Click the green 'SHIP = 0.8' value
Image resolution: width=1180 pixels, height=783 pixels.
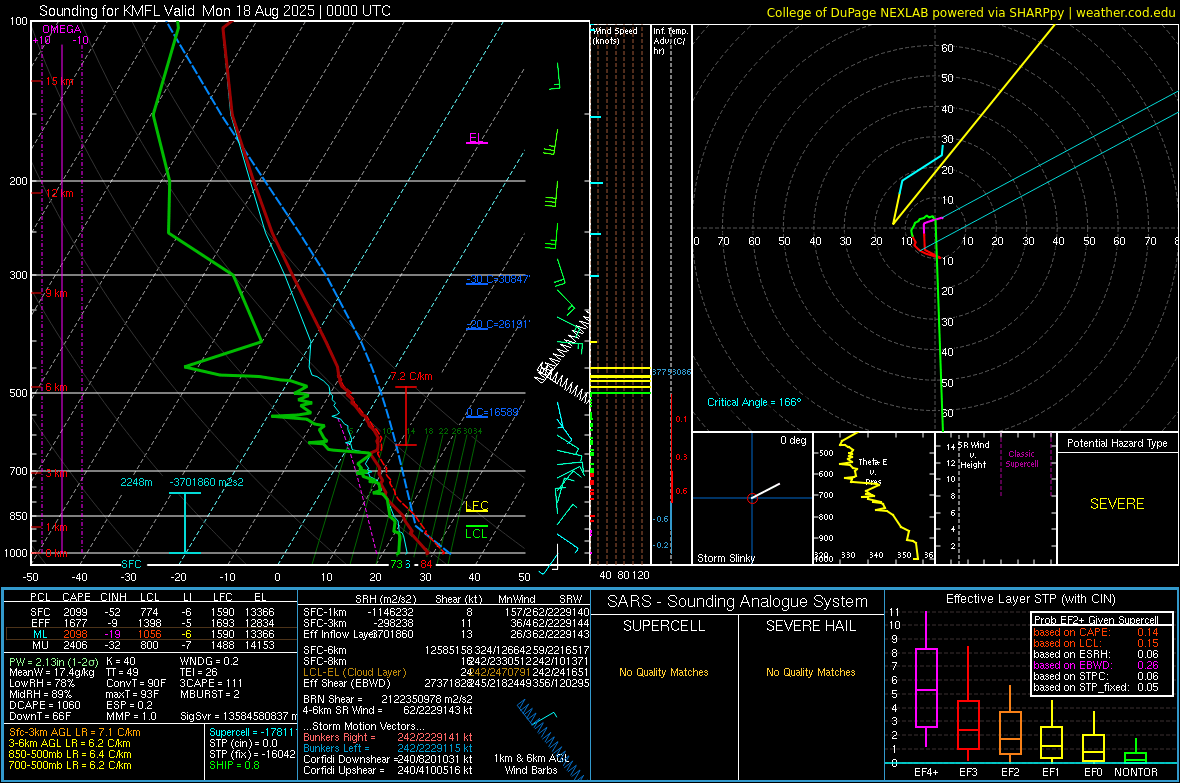coord(234,765)
